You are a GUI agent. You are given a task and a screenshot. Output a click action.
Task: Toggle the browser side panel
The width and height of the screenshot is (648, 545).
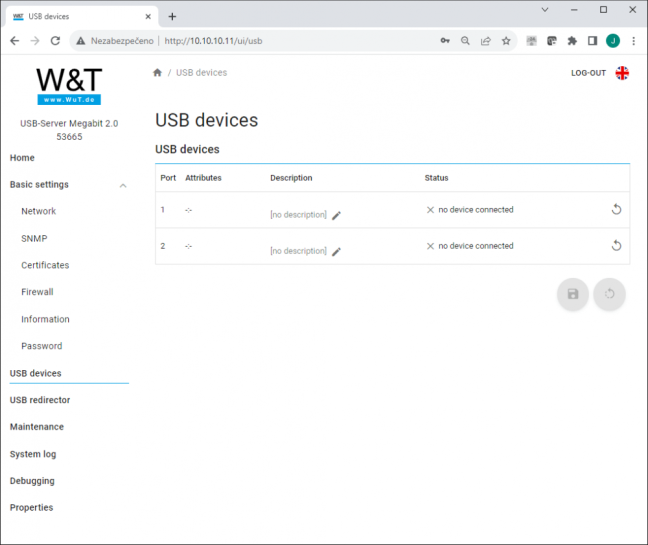[x=592, y=40]
